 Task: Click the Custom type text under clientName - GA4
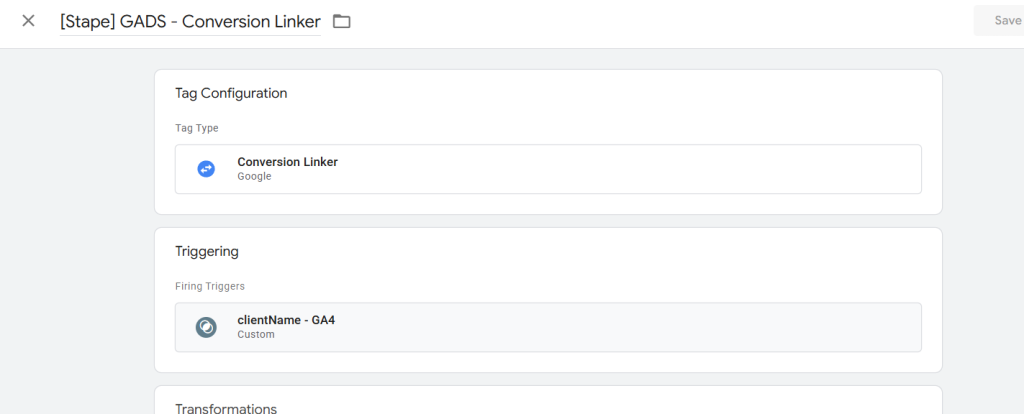click(256, 335)
